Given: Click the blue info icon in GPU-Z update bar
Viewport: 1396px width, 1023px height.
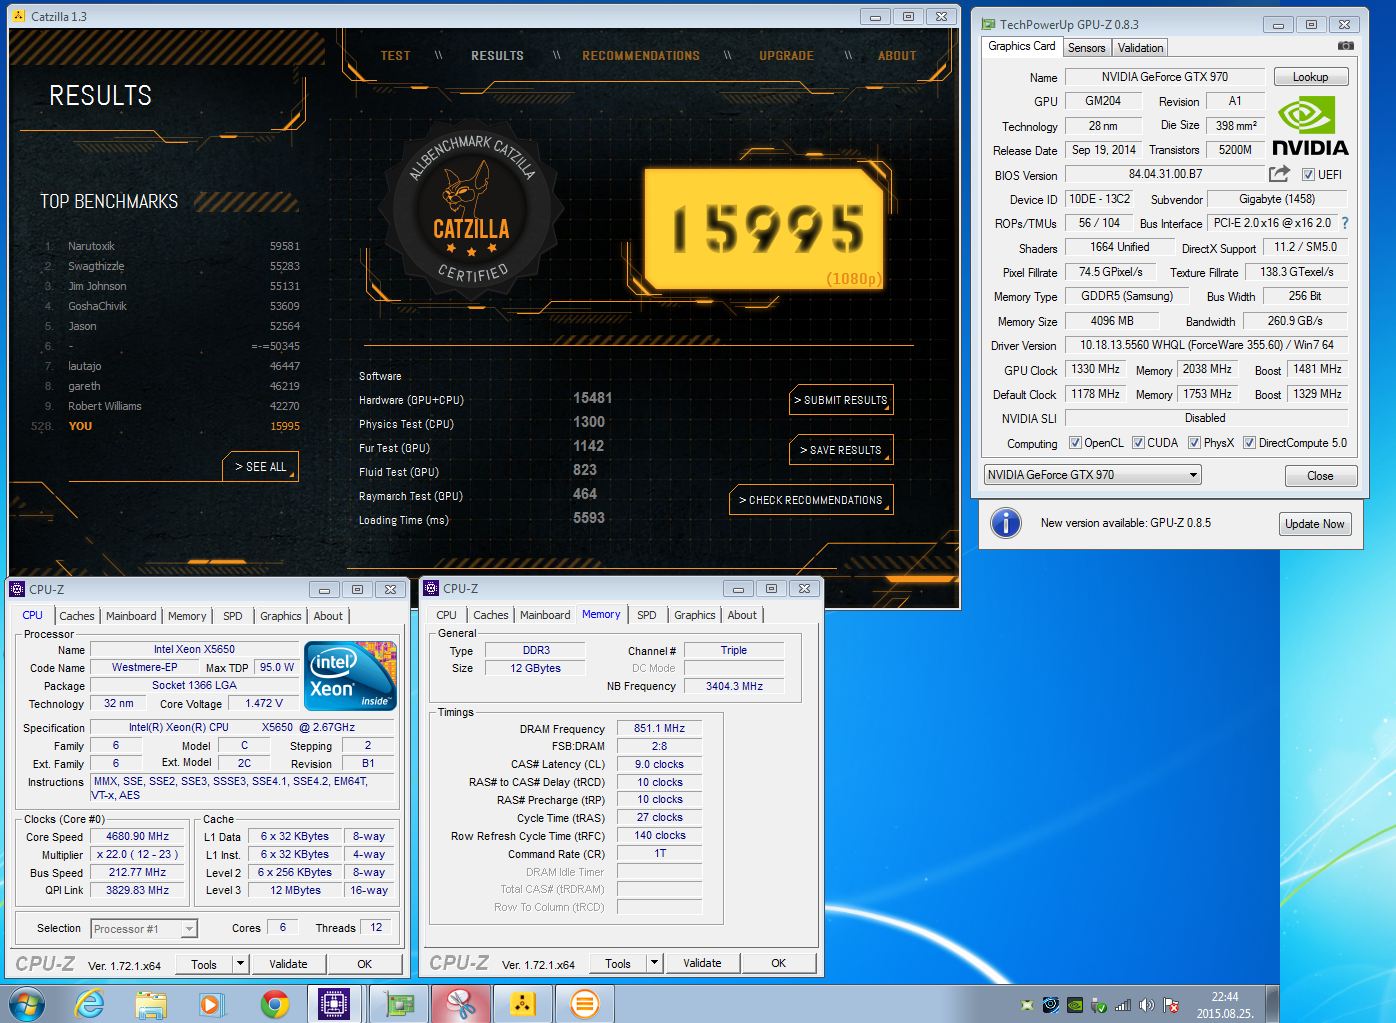Looking at the screenshot, I should pos(1005,523).
